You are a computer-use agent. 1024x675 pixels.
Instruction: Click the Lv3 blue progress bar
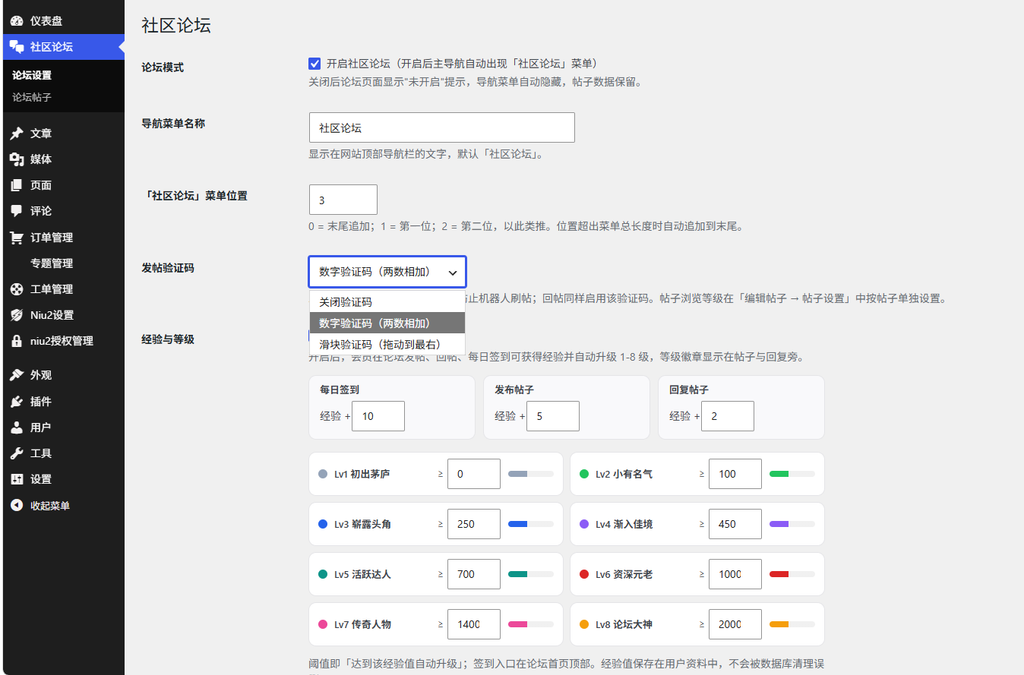coord(531,524)
